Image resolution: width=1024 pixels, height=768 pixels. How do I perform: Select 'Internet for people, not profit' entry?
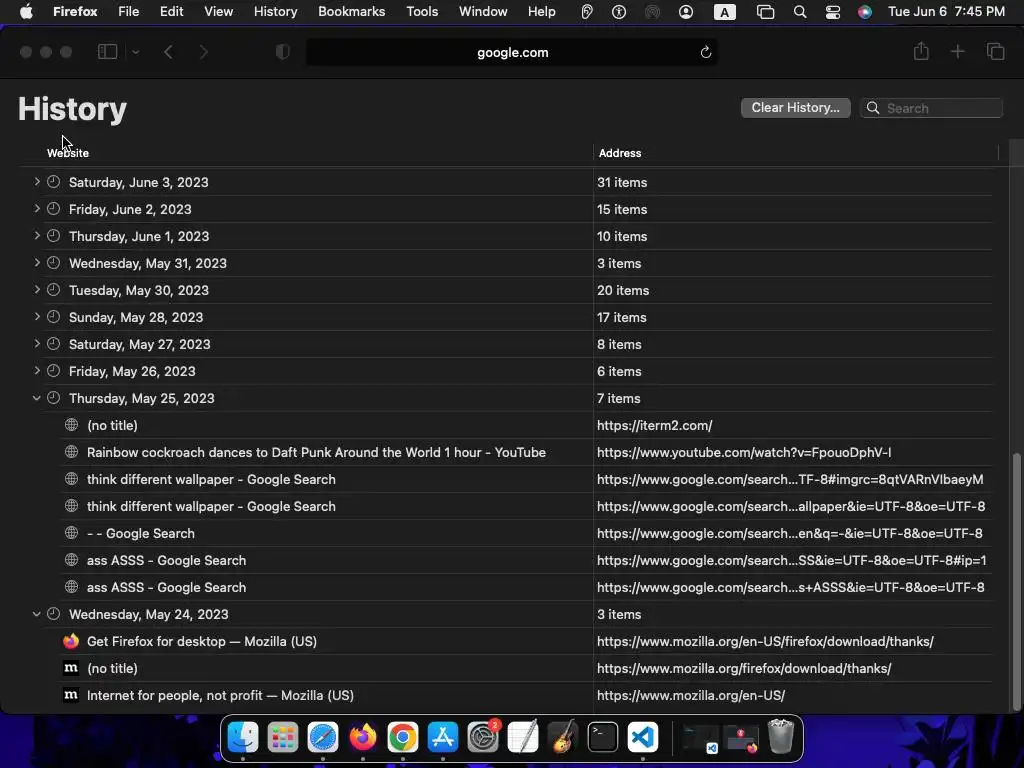click(527, 695)
